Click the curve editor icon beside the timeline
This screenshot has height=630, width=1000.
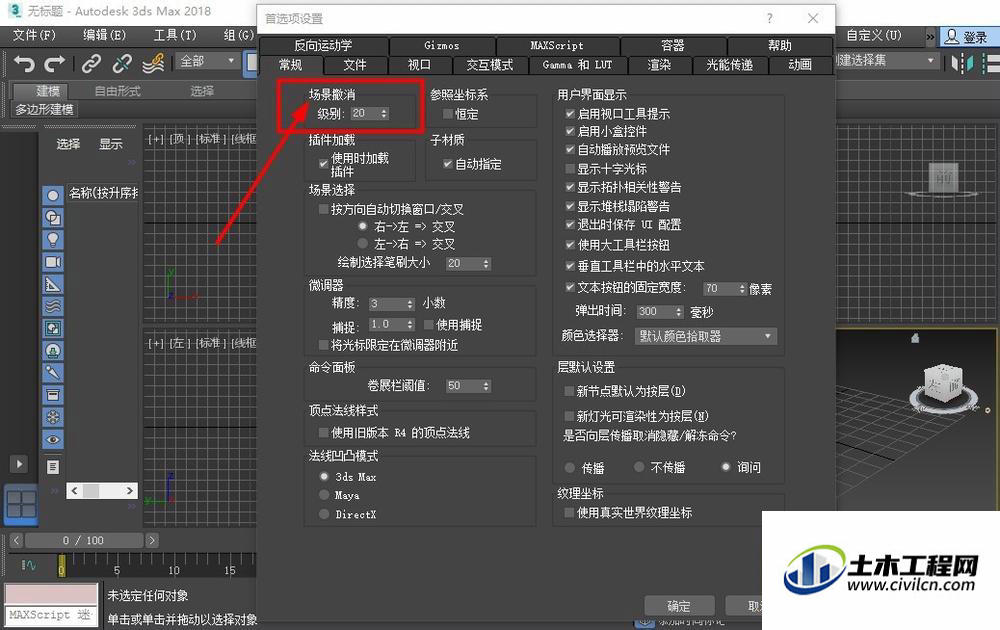tap(29, 565)
